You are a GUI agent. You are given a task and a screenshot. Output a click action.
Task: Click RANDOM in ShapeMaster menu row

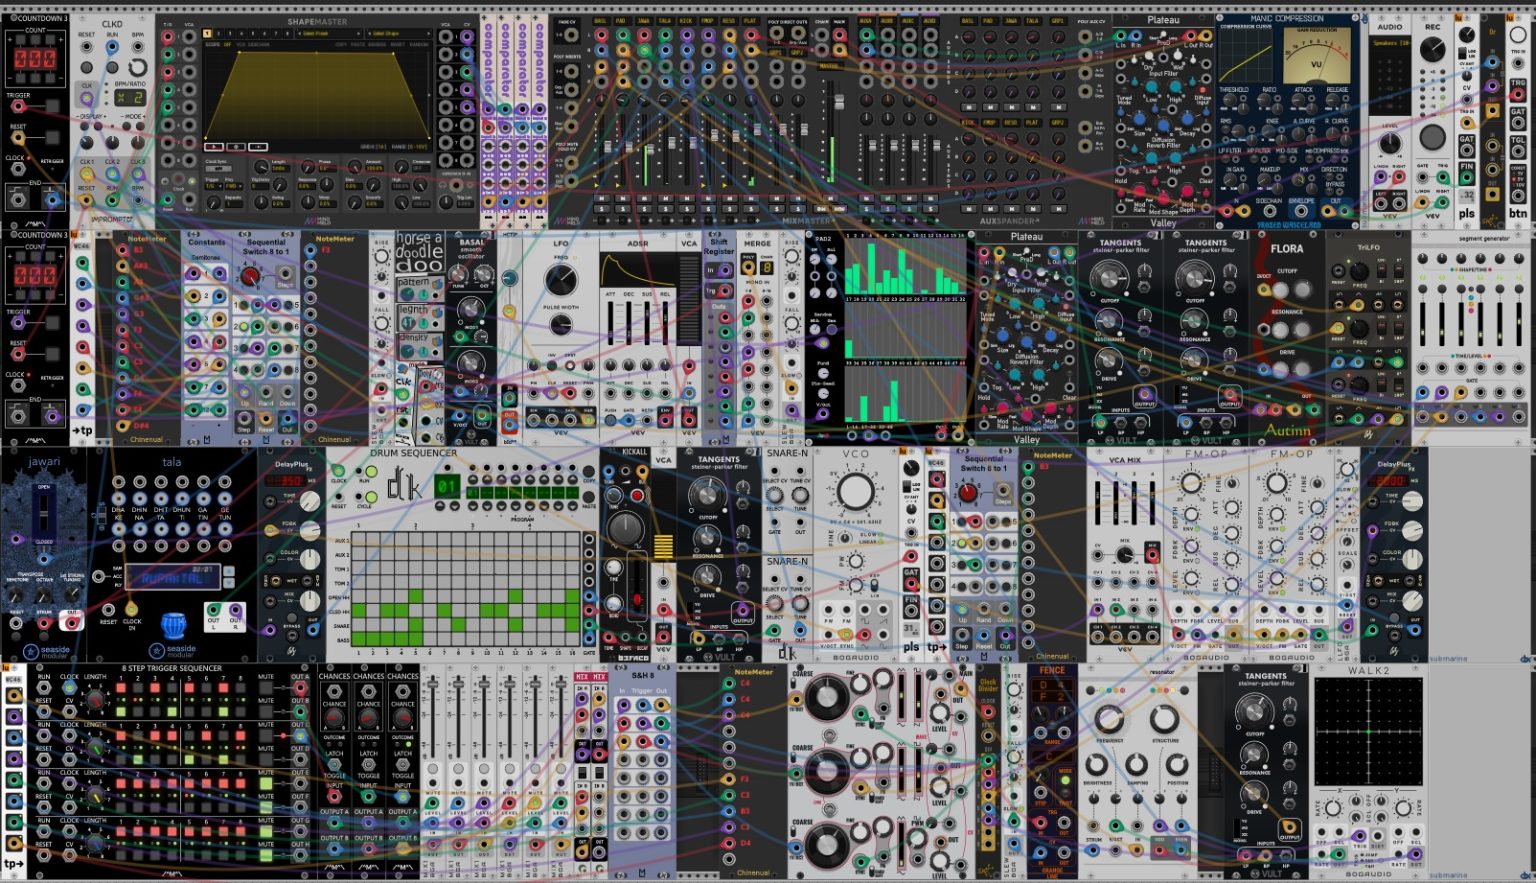[x=419, y=44]
